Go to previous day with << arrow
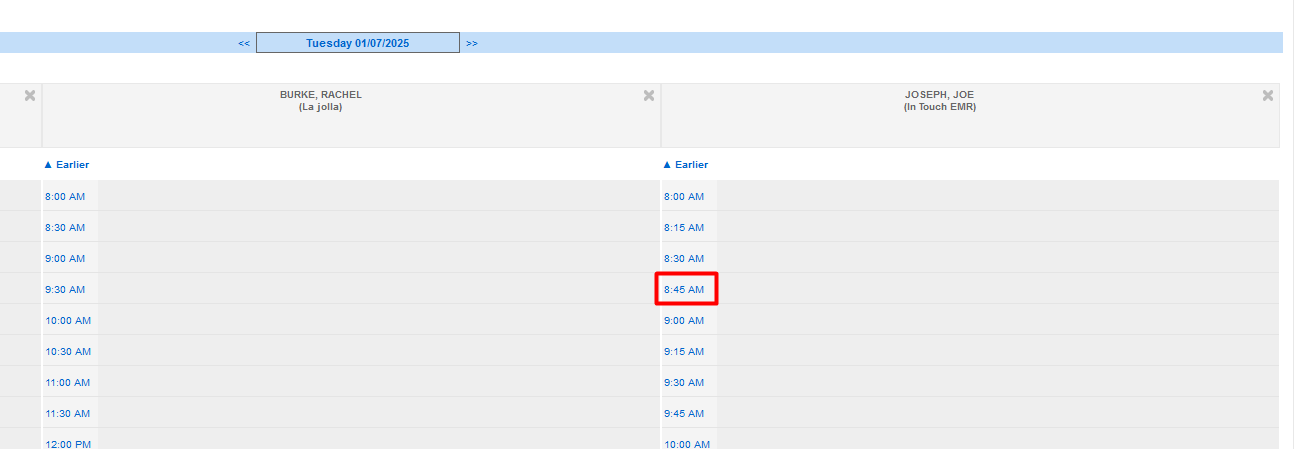The height and width of the screenshot is (449, 1299). pos(244,43)
